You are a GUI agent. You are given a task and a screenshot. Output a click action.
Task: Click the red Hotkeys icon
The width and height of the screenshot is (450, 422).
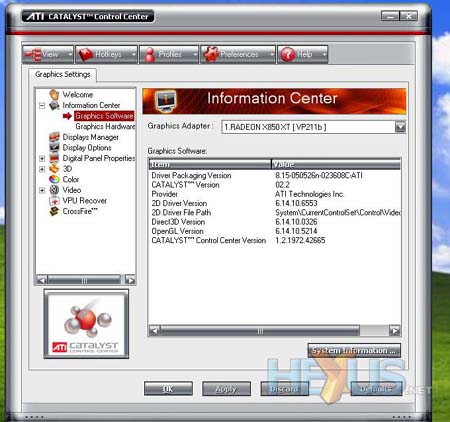[x=85, y=55]
